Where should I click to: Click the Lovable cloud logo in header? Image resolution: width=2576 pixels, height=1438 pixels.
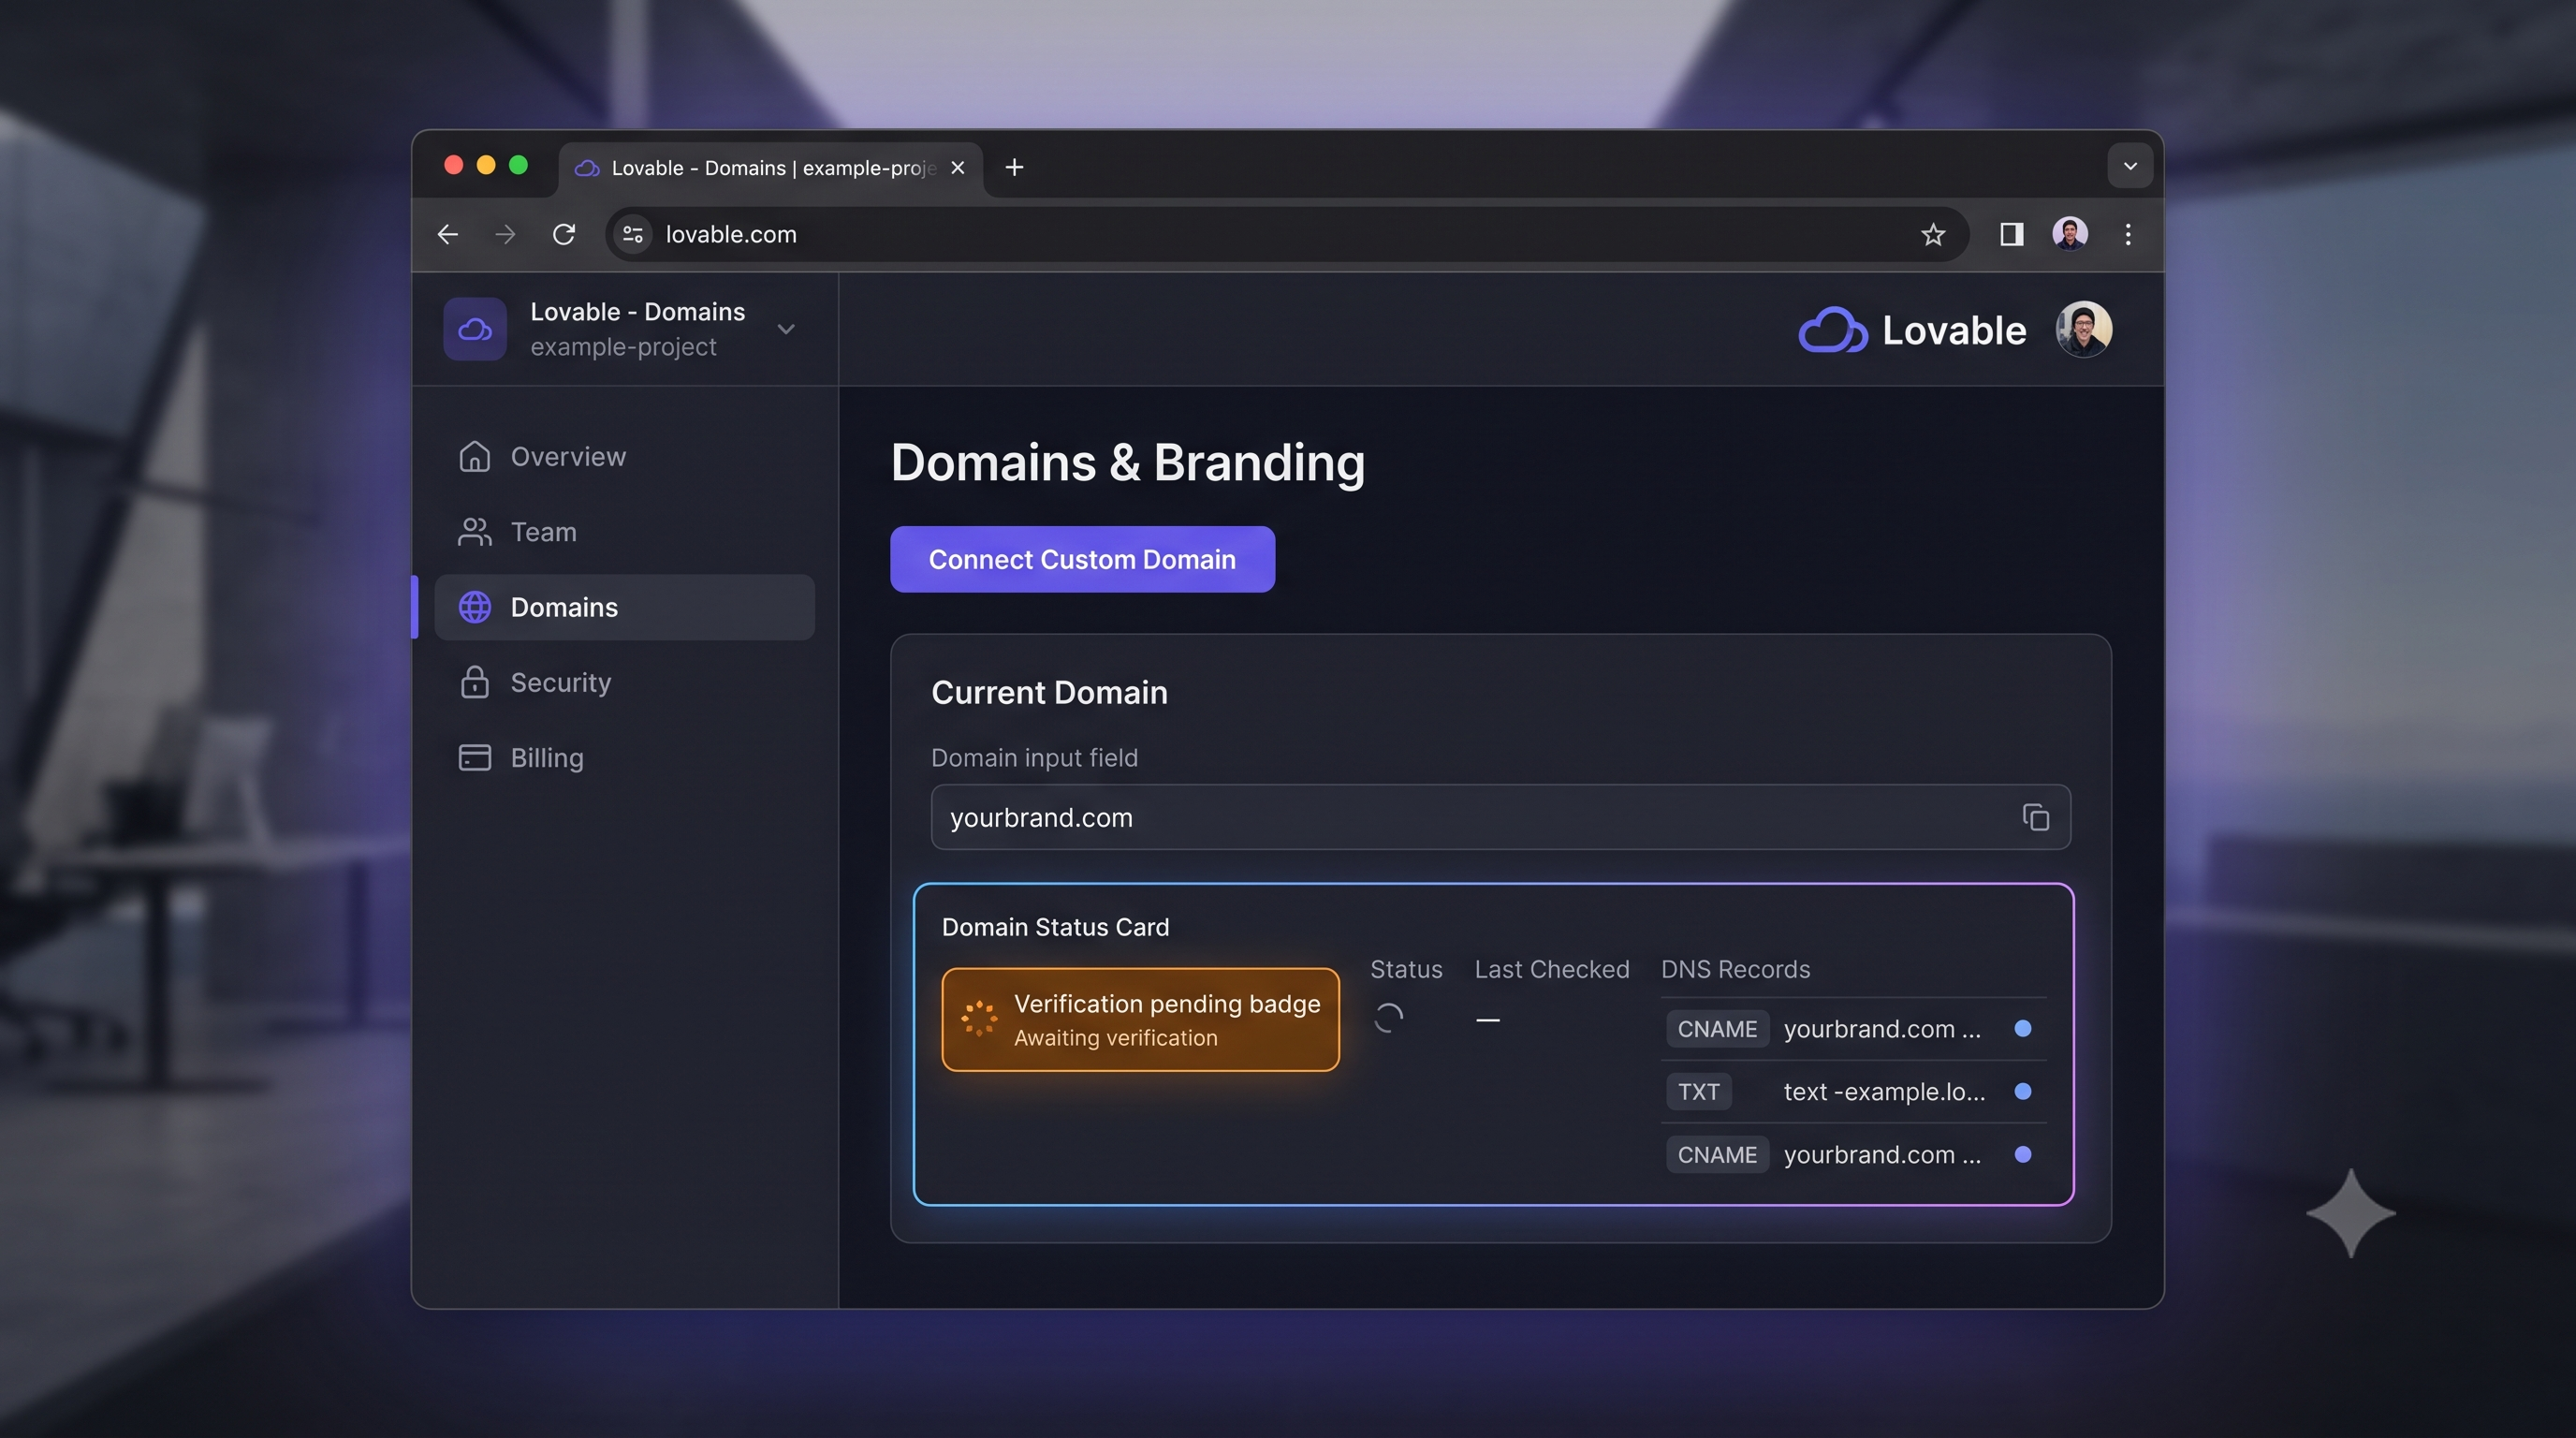[1832, 330]
